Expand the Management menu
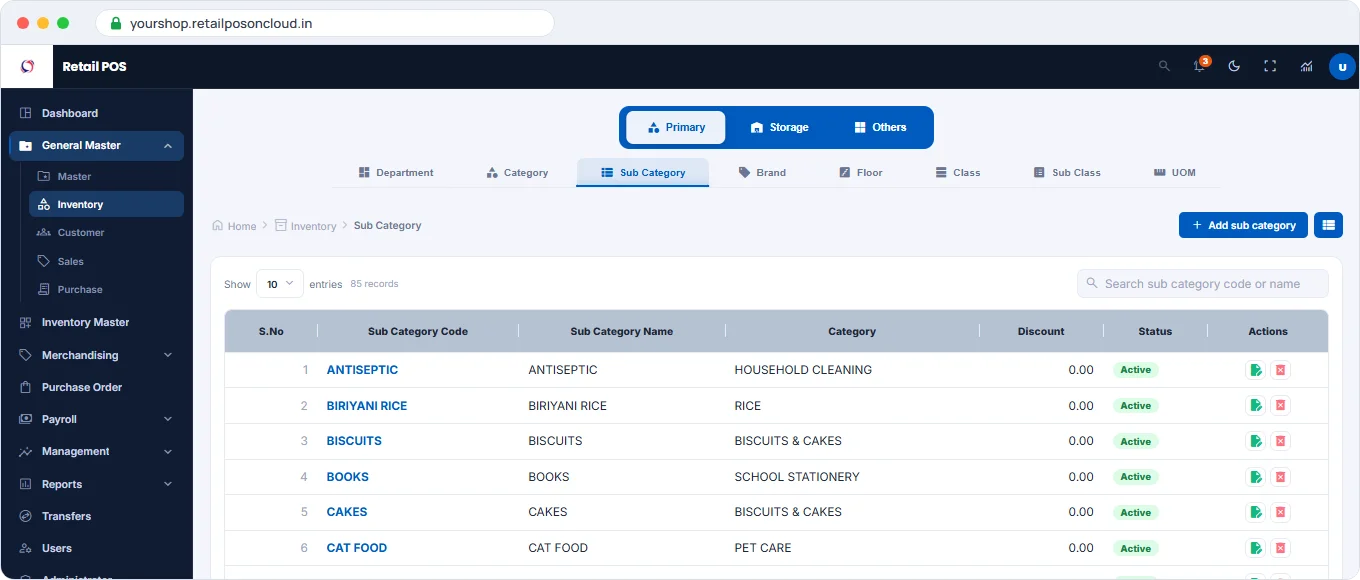The height and width of the screenshot is (580, 1360). pos(96,452)
